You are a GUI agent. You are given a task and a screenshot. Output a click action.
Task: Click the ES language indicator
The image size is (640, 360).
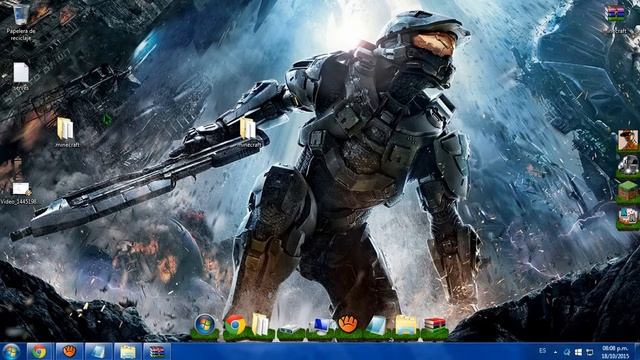point(542,351)
